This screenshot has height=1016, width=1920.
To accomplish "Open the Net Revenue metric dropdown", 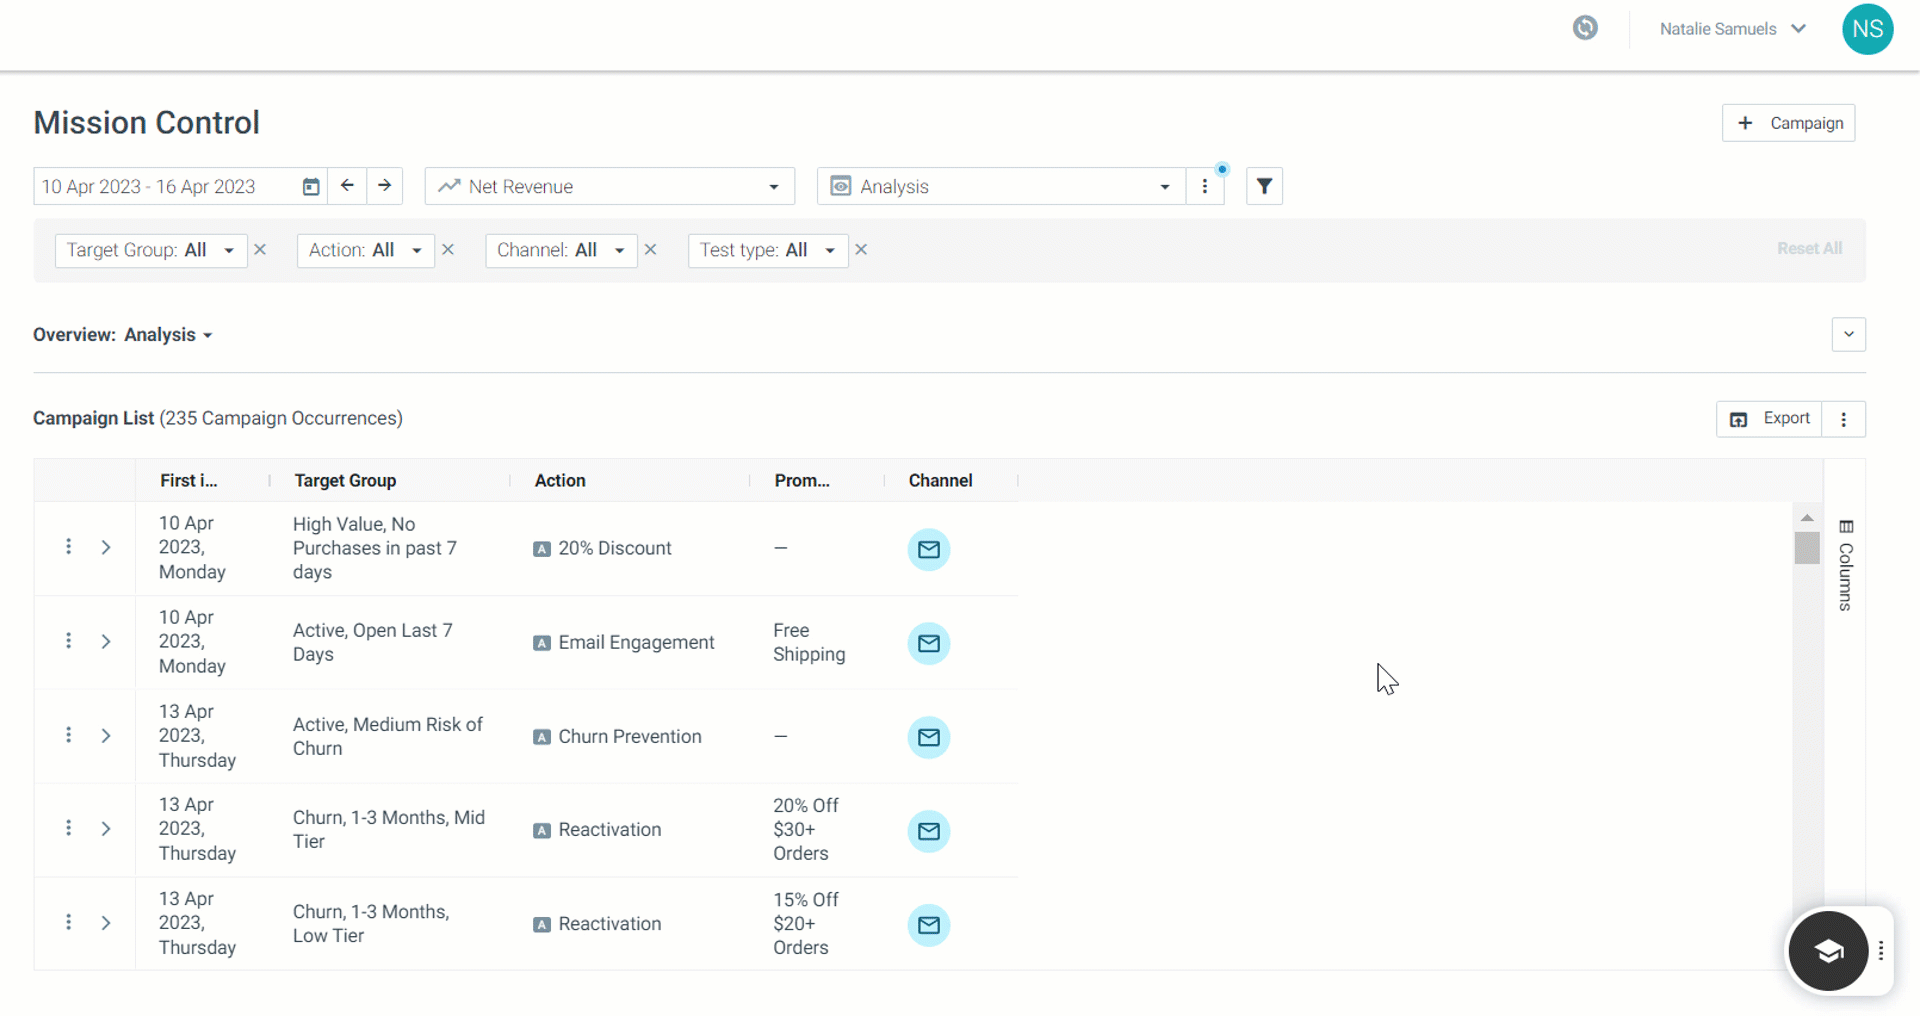I will [610, 187].
